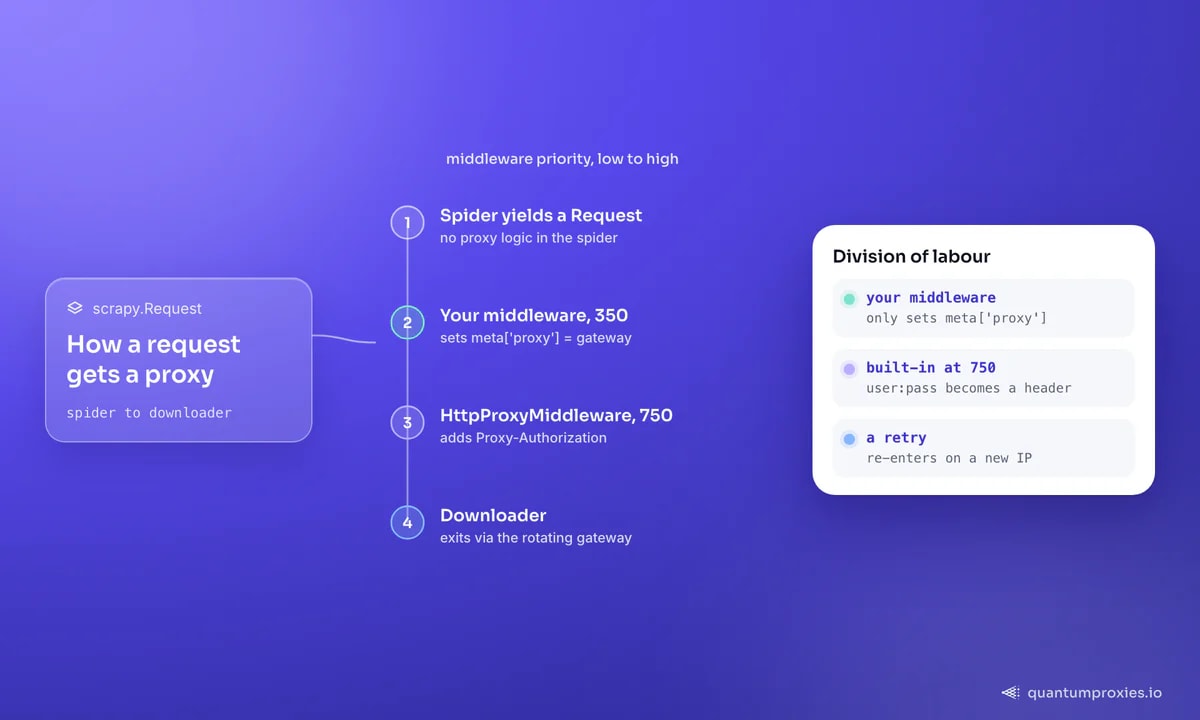
Task: Click the "Downloader" heading of step 4
Action: [x=493, y=515]
